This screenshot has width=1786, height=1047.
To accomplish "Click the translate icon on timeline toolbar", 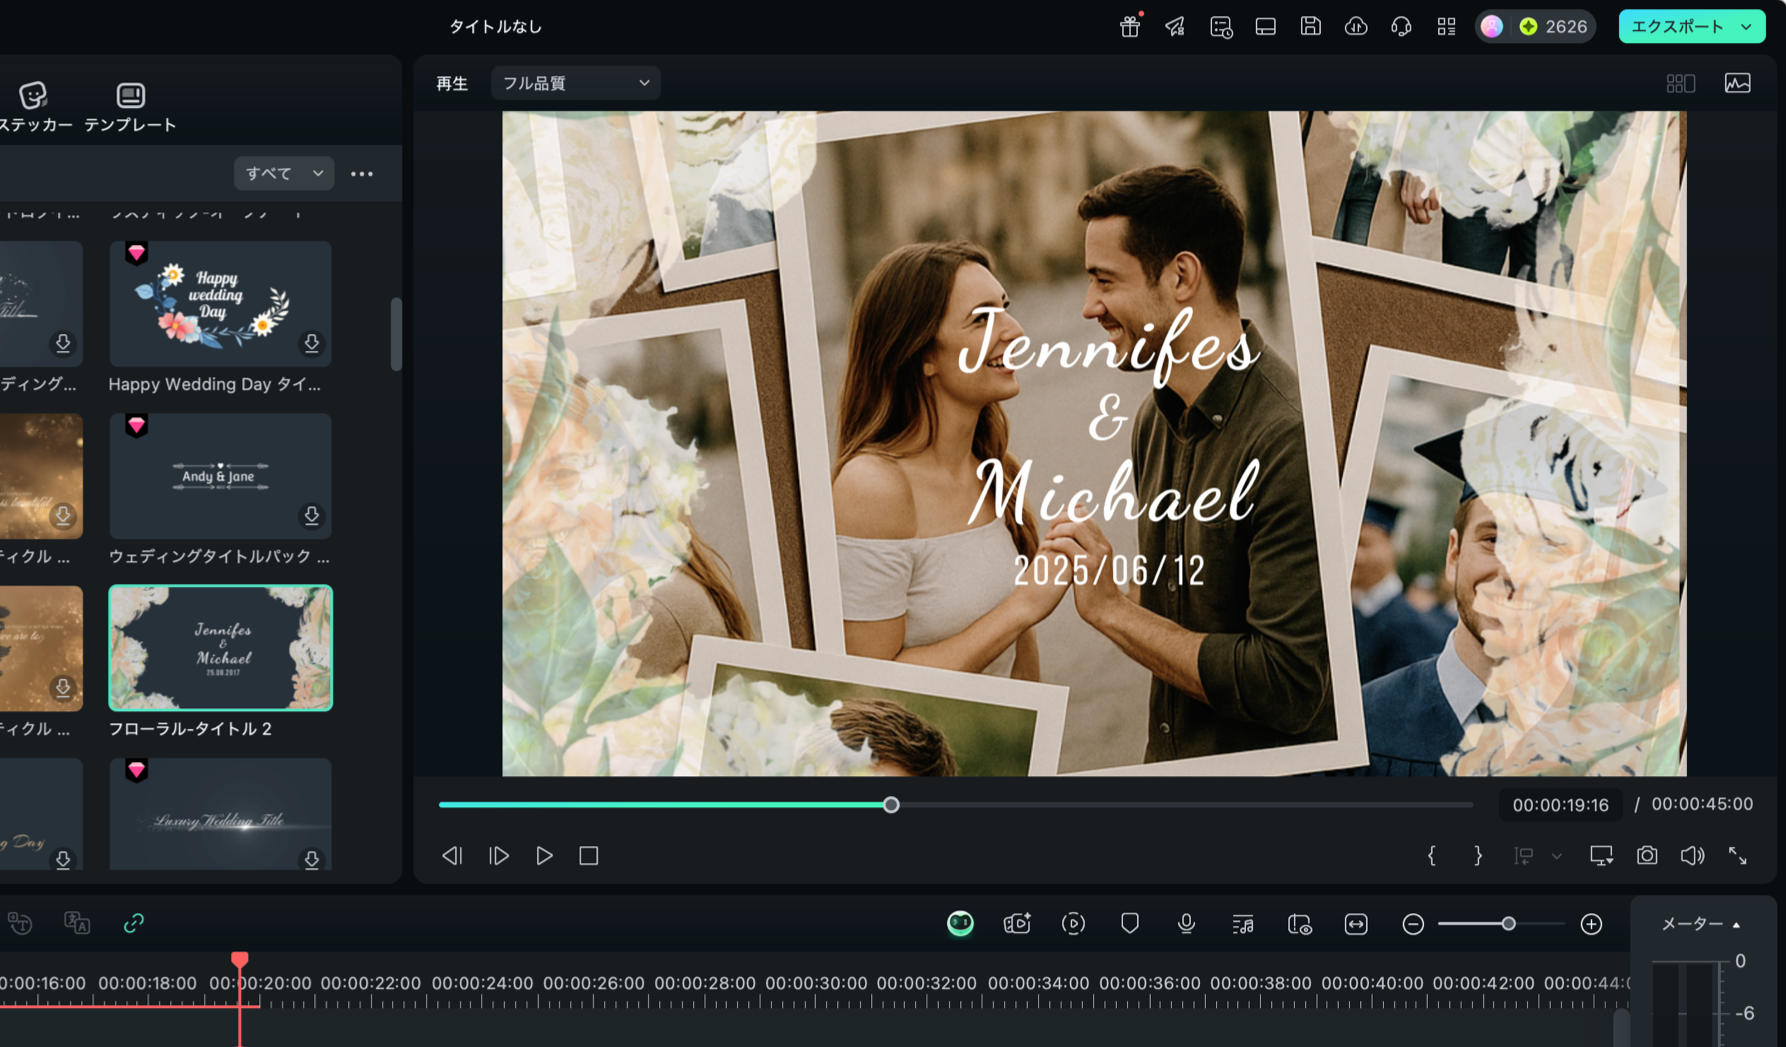I will [77, 923].
